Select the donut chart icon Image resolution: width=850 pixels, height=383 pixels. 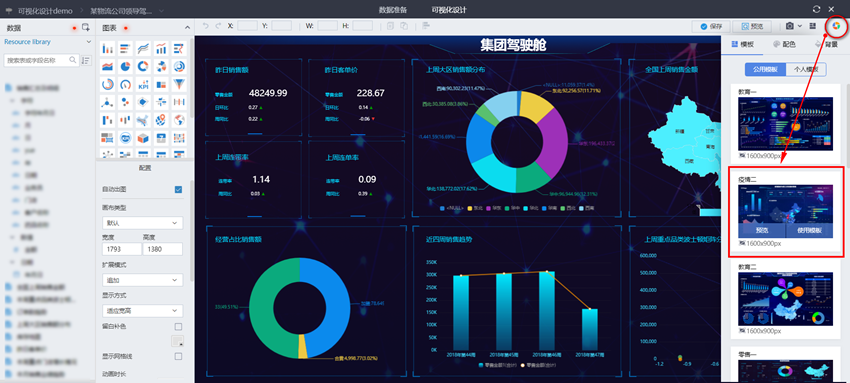pos(143,67)
